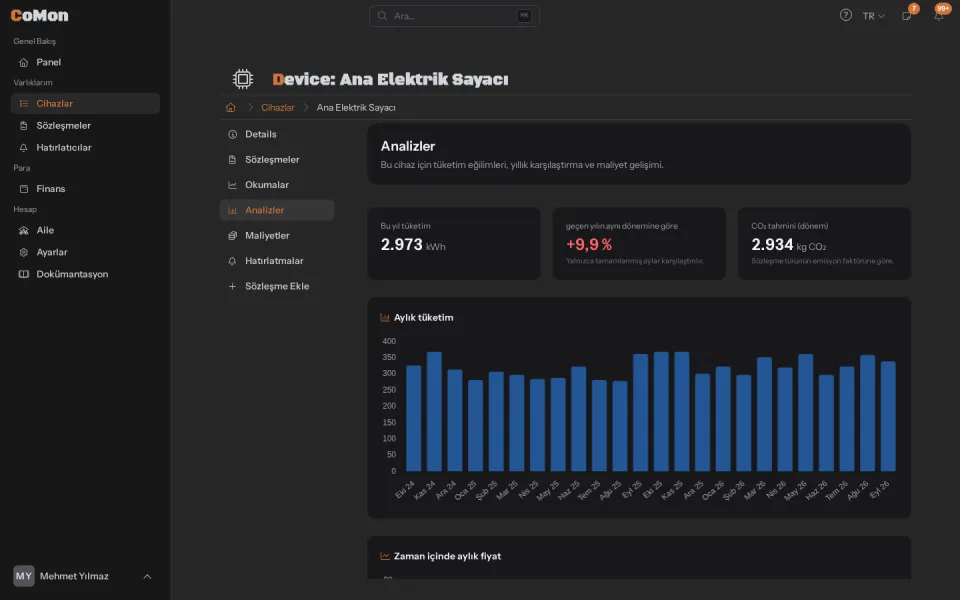Viewport: 960px width, 600px height.
Task: Open the Aile account page
Action: 85,230
